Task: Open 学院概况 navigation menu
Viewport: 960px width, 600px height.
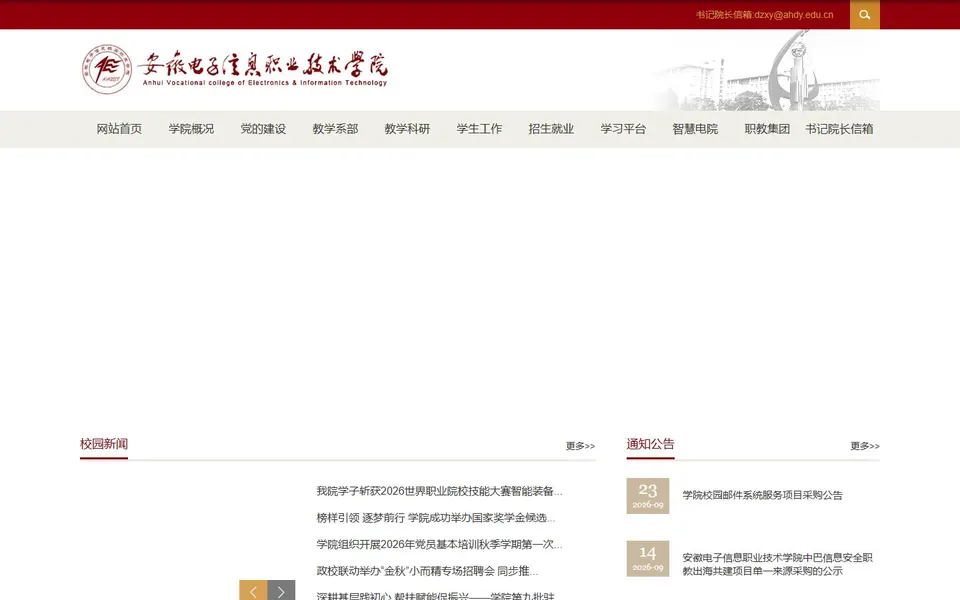Action: [x=191, y=129]
